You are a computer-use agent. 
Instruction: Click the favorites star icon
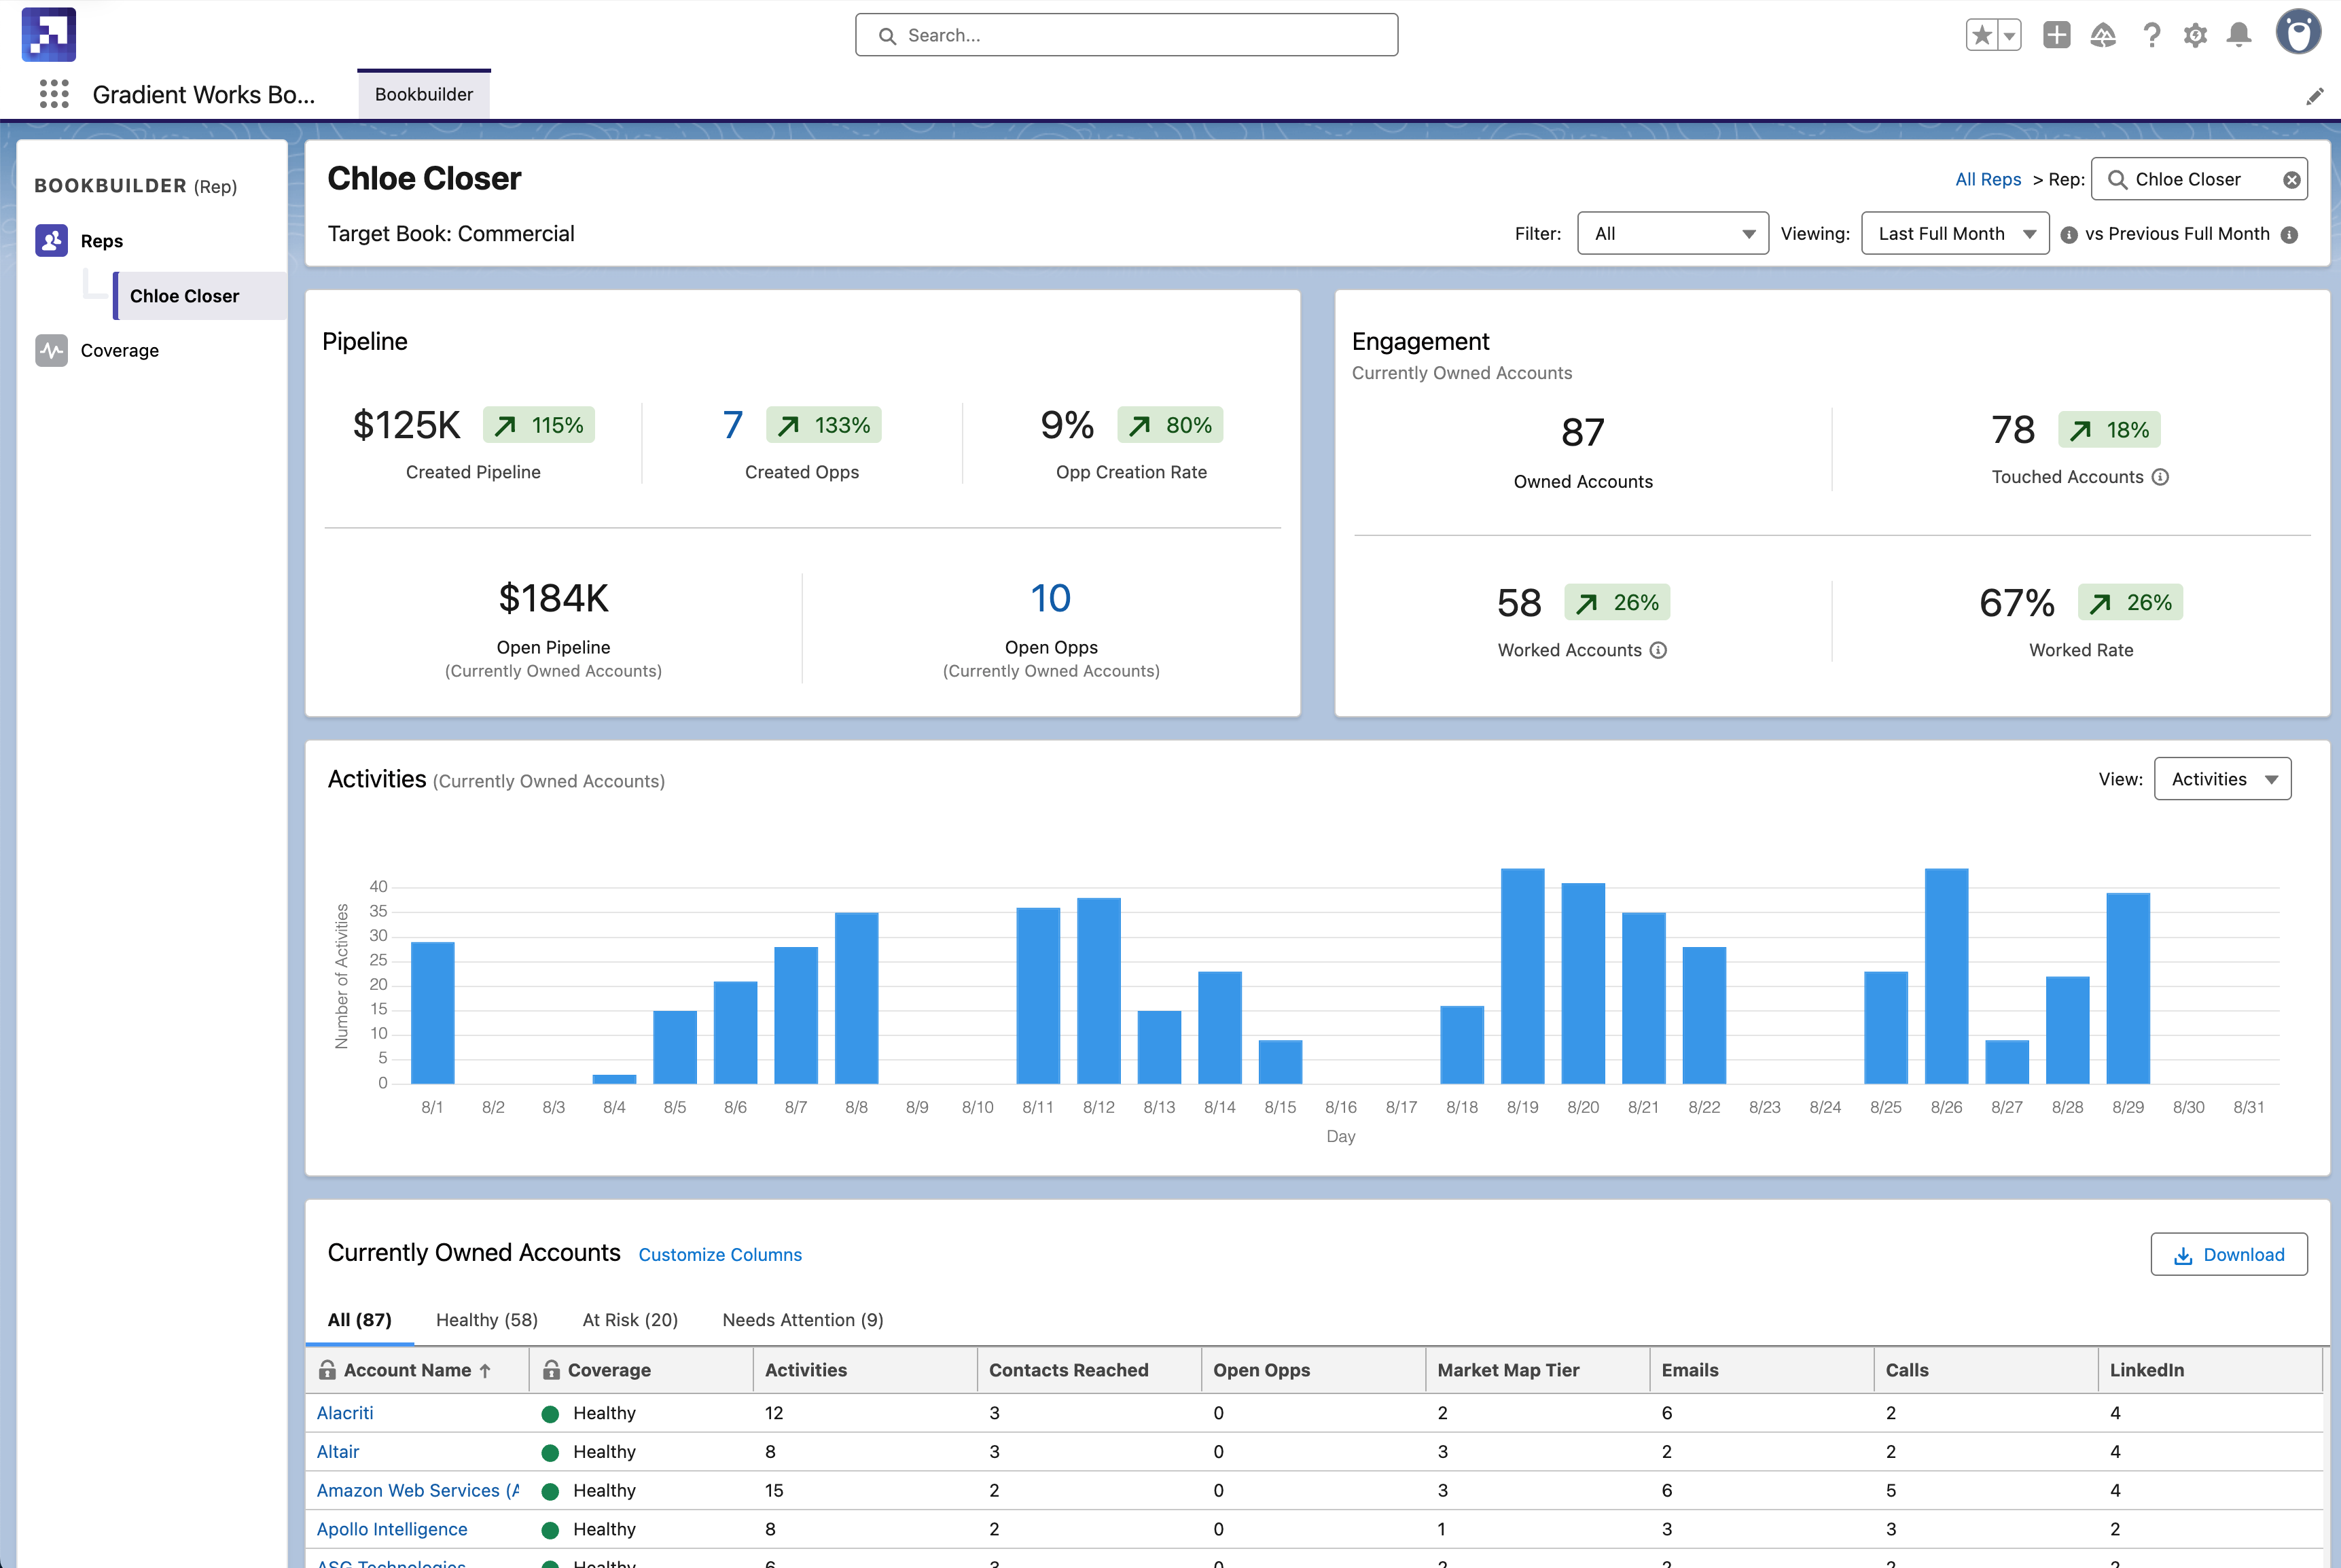(x=1982, y=35)
